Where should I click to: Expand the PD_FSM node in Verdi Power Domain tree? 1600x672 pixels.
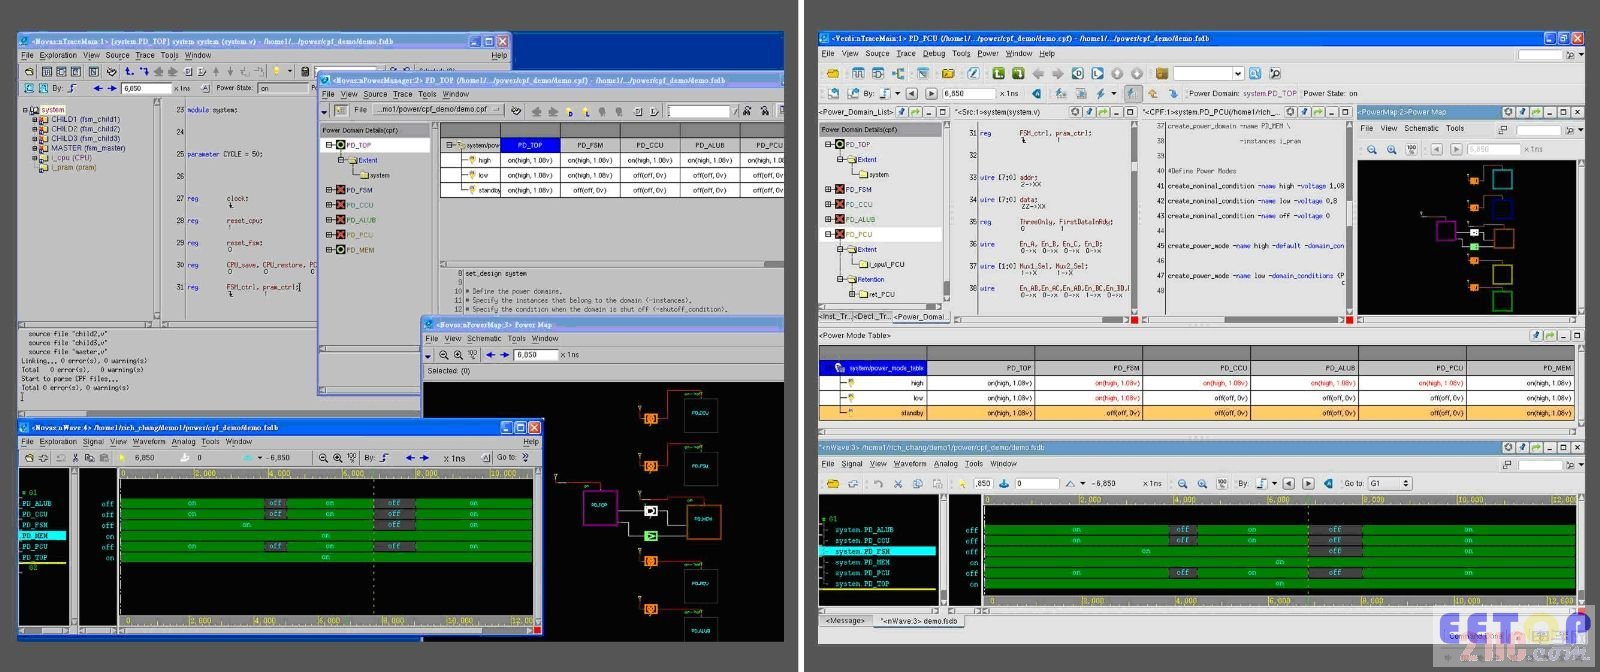click(829, 189)
